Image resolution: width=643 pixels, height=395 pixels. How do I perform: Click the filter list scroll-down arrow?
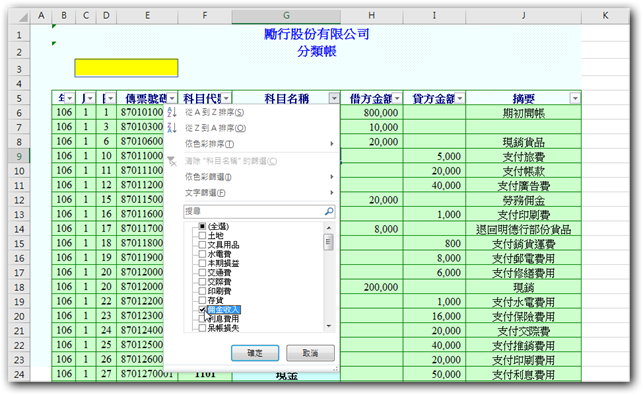328,327
